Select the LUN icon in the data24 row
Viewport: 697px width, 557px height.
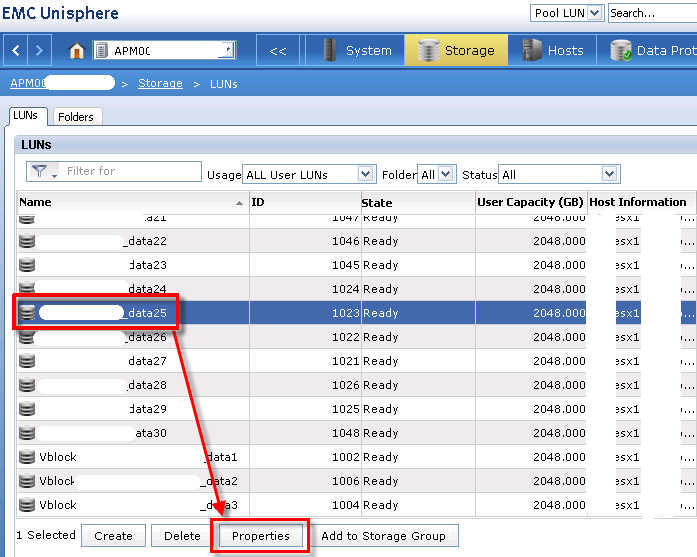click(x=27, y=288)
